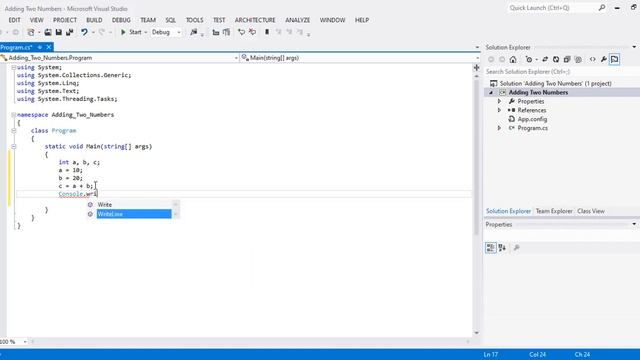Pin the Program.cs tab
This screenshot has height=360, width=640.
40,47
